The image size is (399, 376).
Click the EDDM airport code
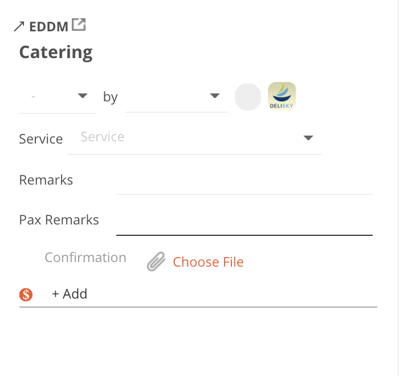click(49, 27)
